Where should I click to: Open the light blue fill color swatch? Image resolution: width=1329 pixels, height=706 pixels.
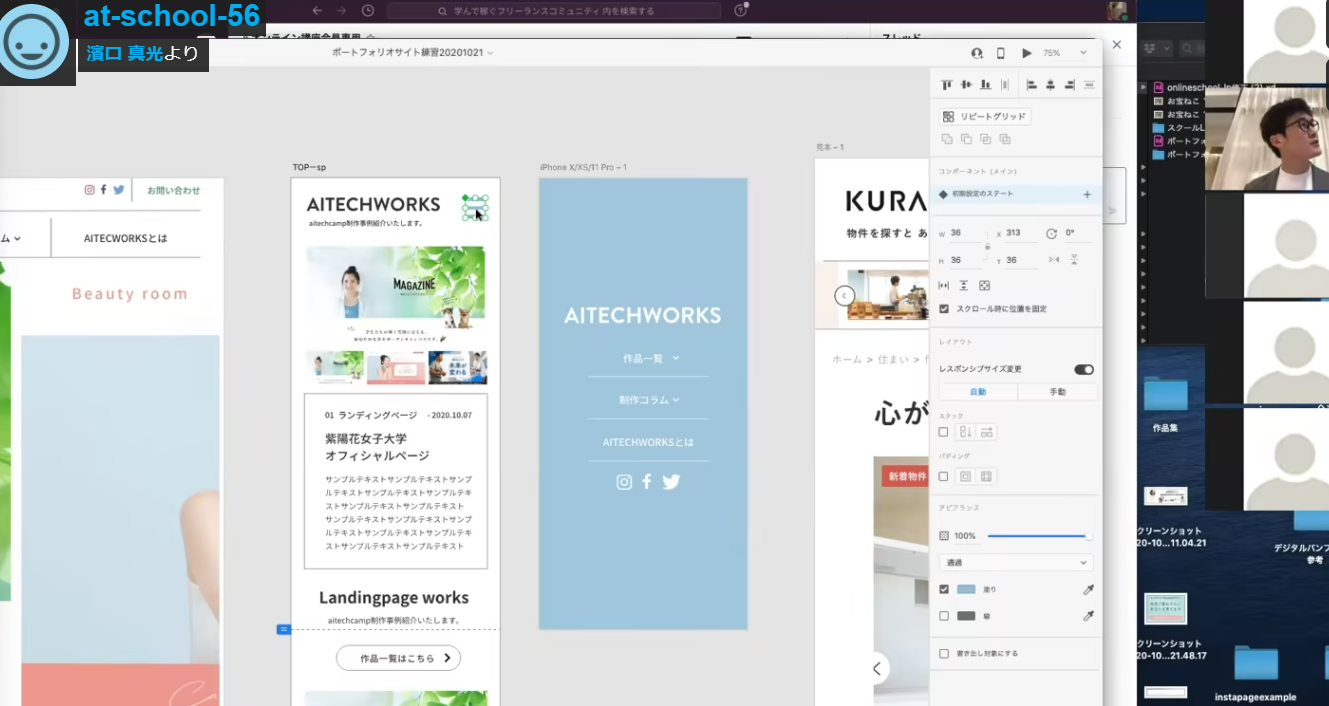point(966,589)
